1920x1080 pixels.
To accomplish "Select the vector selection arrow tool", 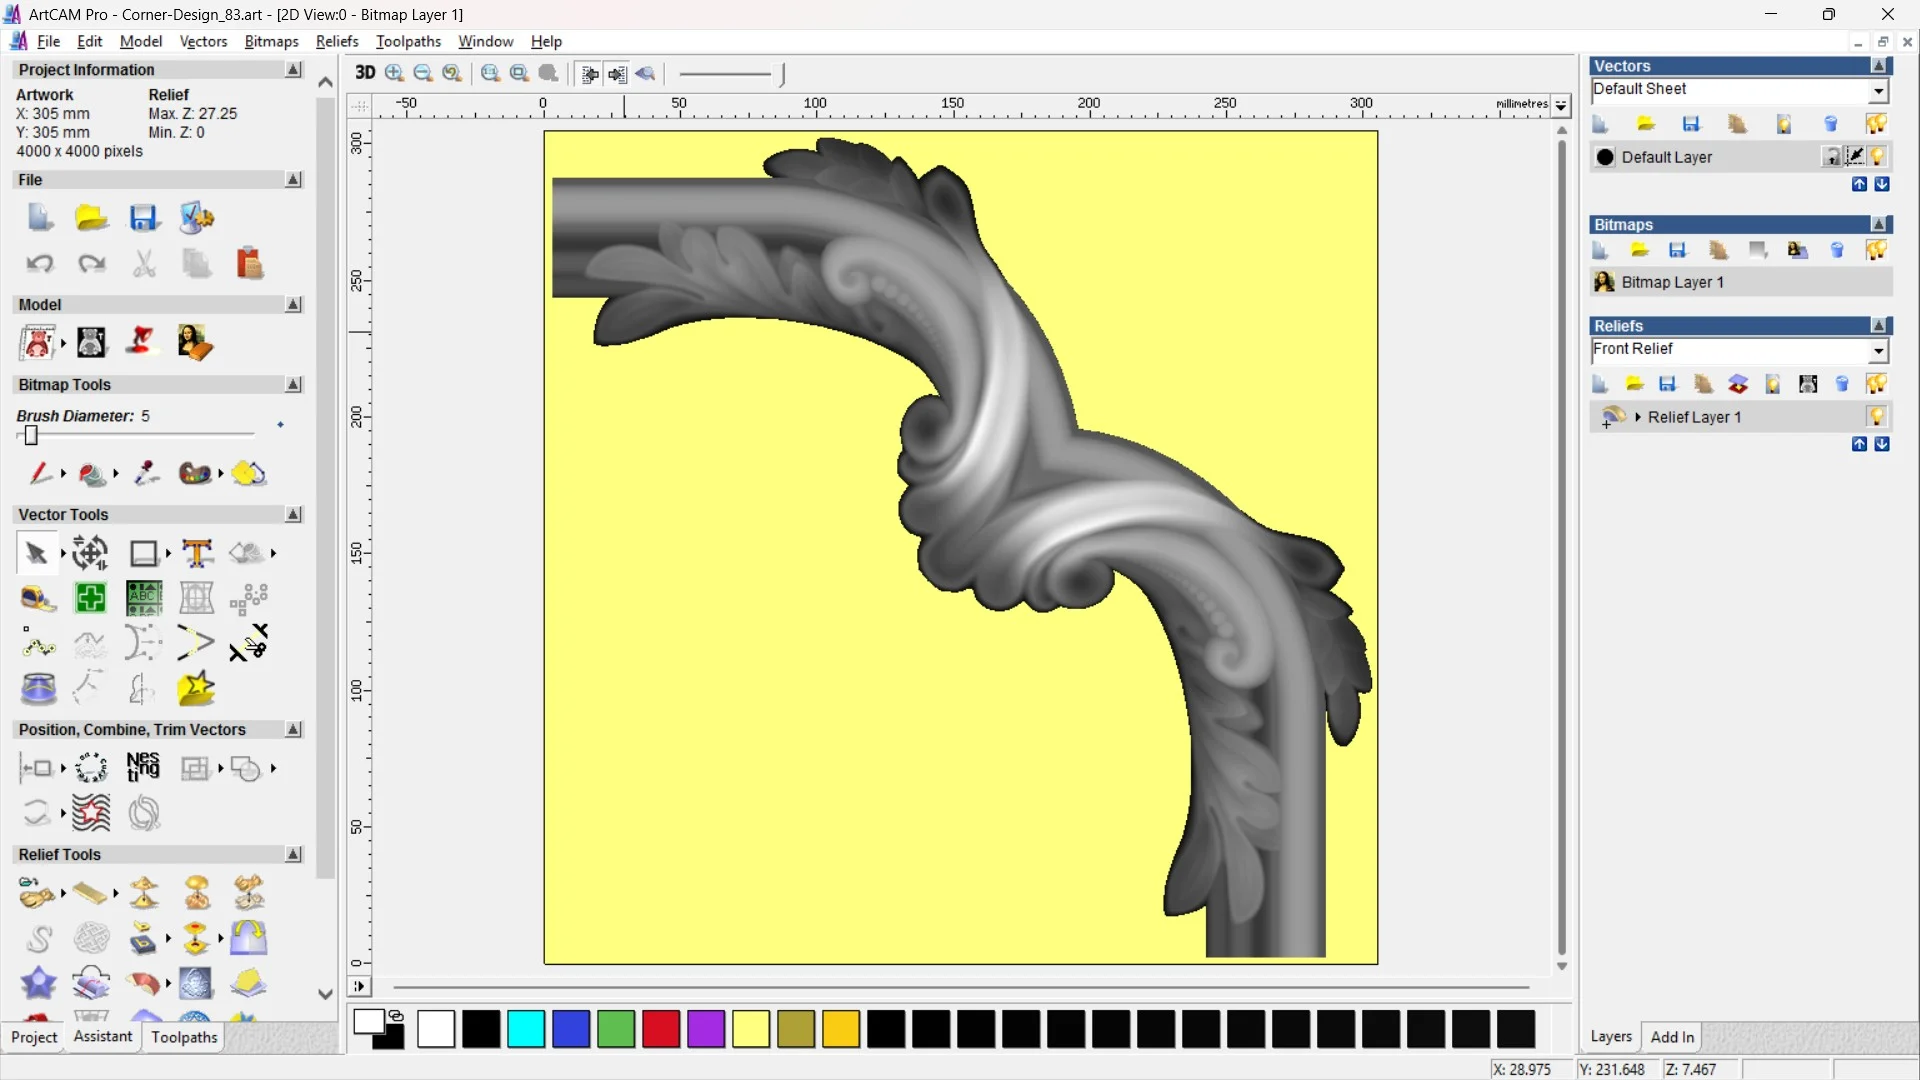I will coord(36,553).
